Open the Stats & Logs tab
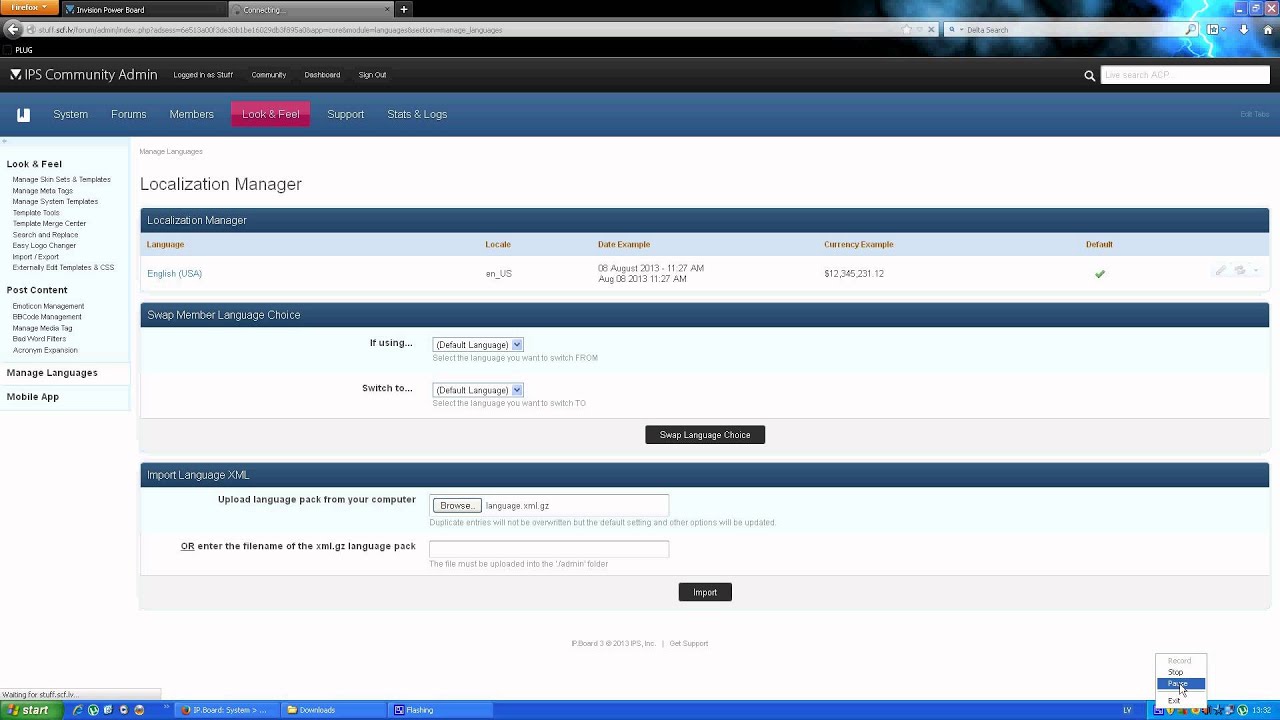The width and height of the screenshot is (1280, 720). [x=417, y=115]
